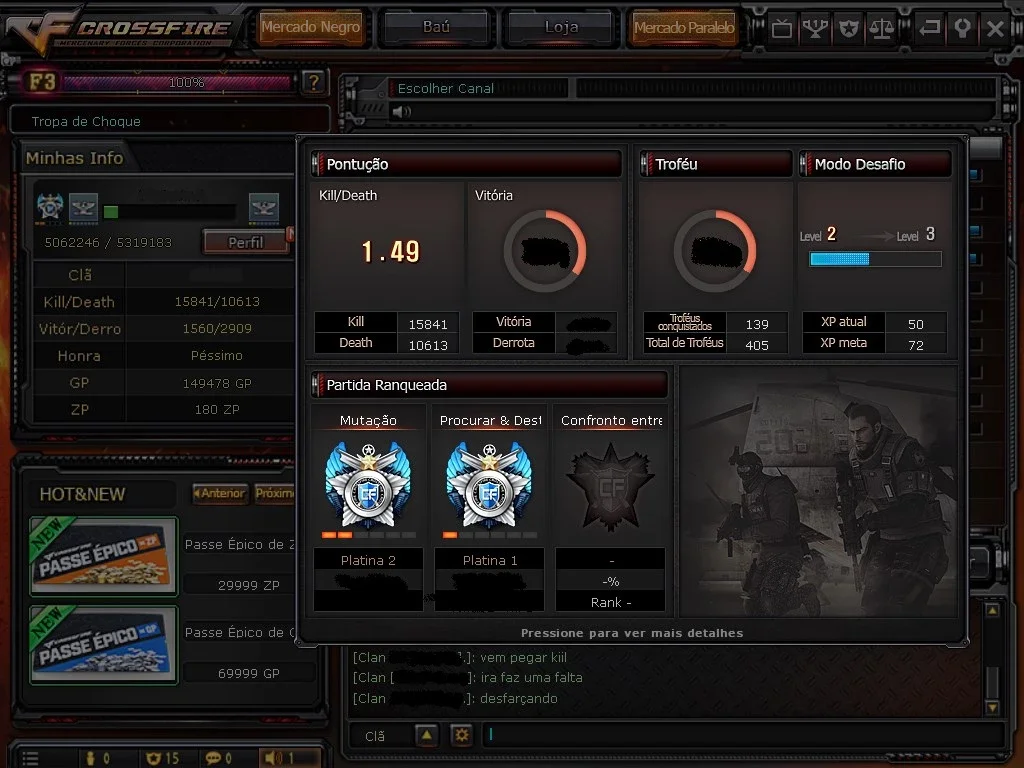Click the green rank XP progress bar
The width and height of the screenshot is (1024, 768).
169,212
